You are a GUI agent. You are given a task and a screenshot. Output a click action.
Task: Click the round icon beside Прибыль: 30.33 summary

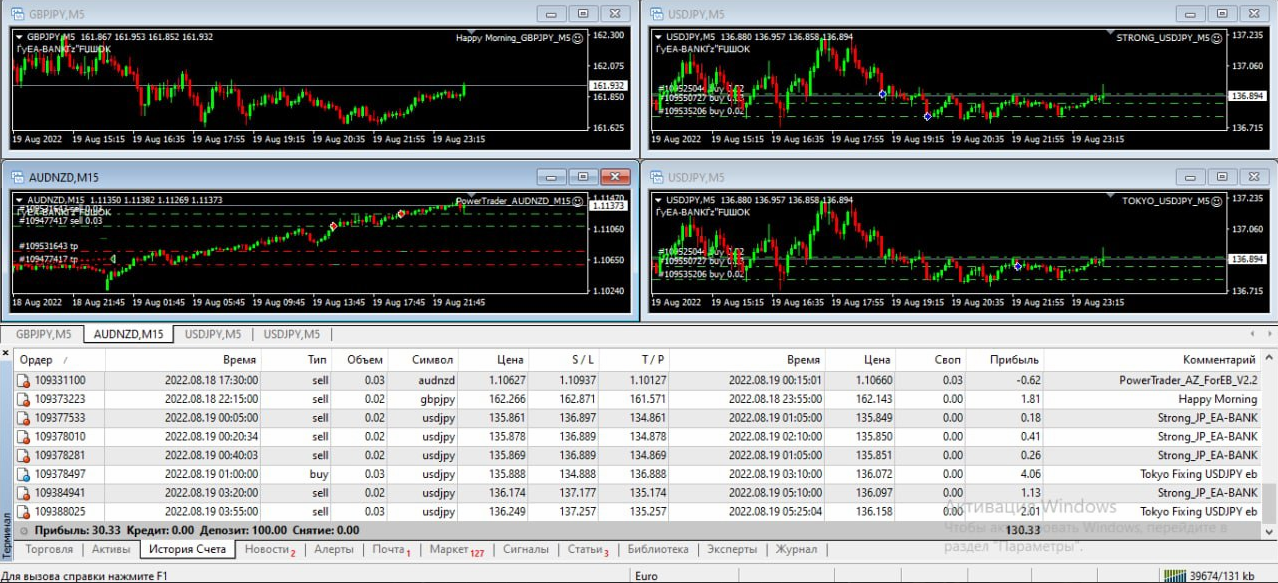click(x=24, y=530)
